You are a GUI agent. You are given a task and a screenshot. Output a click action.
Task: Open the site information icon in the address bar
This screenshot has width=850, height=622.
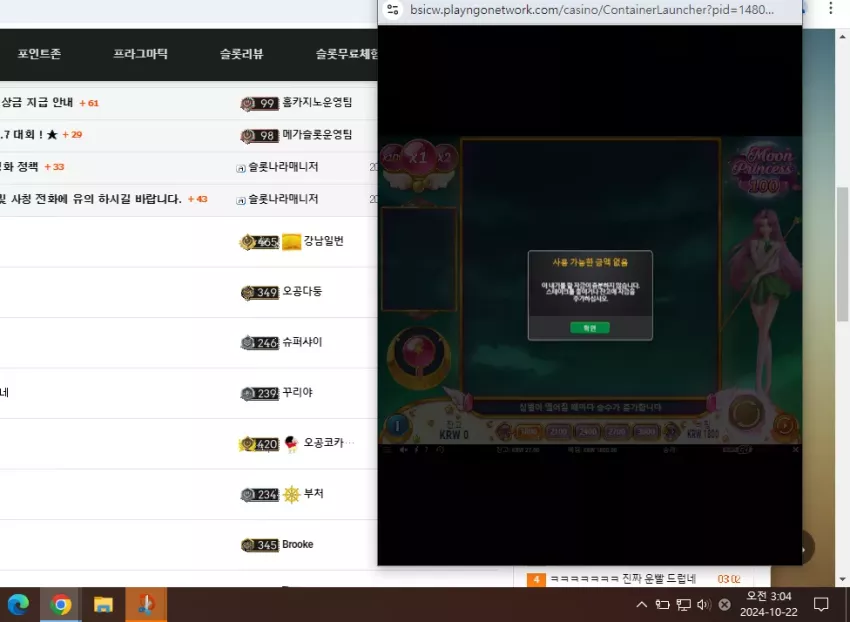393,10
